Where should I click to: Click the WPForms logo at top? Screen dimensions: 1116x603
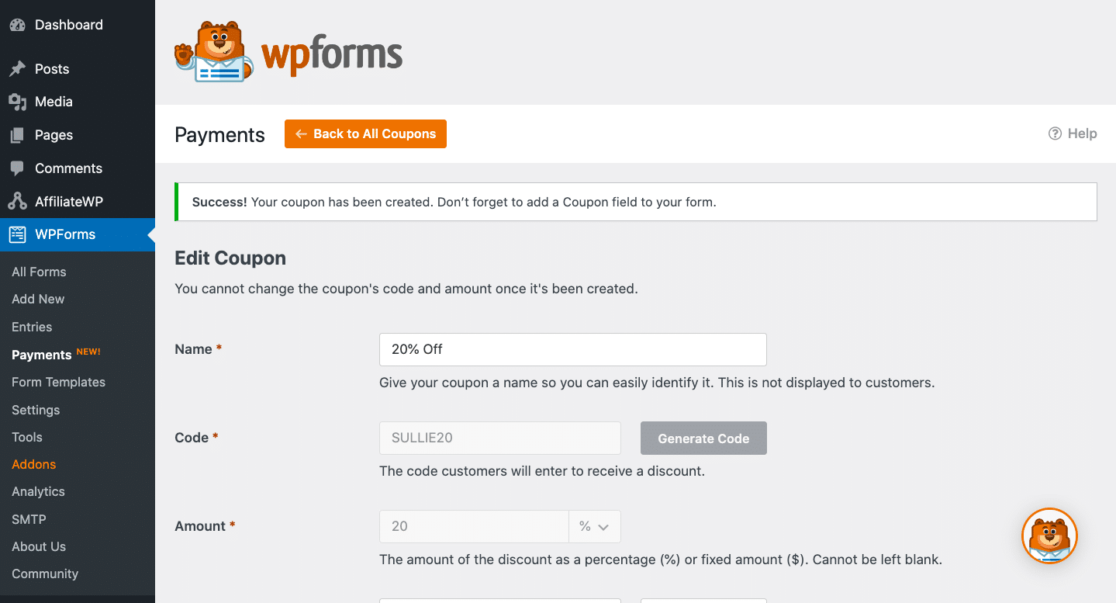[x=289, y=53]
